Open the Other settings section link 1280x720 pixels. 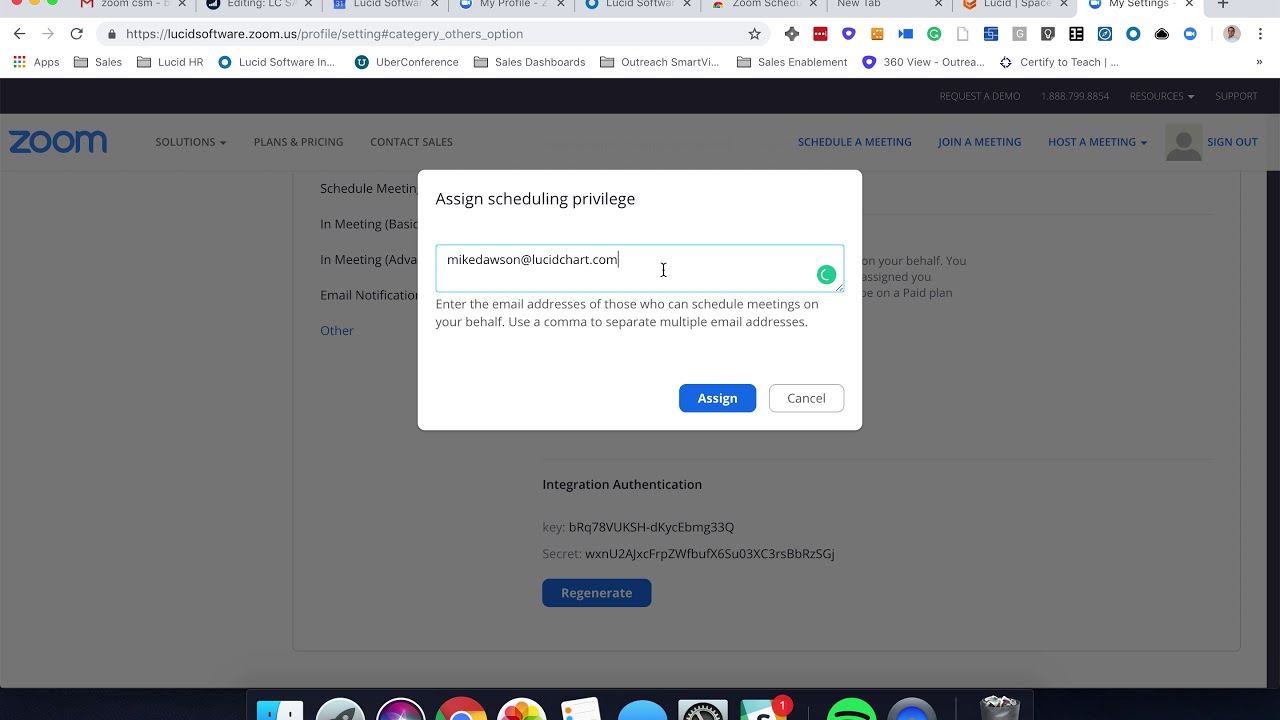(x=337, y=331)
